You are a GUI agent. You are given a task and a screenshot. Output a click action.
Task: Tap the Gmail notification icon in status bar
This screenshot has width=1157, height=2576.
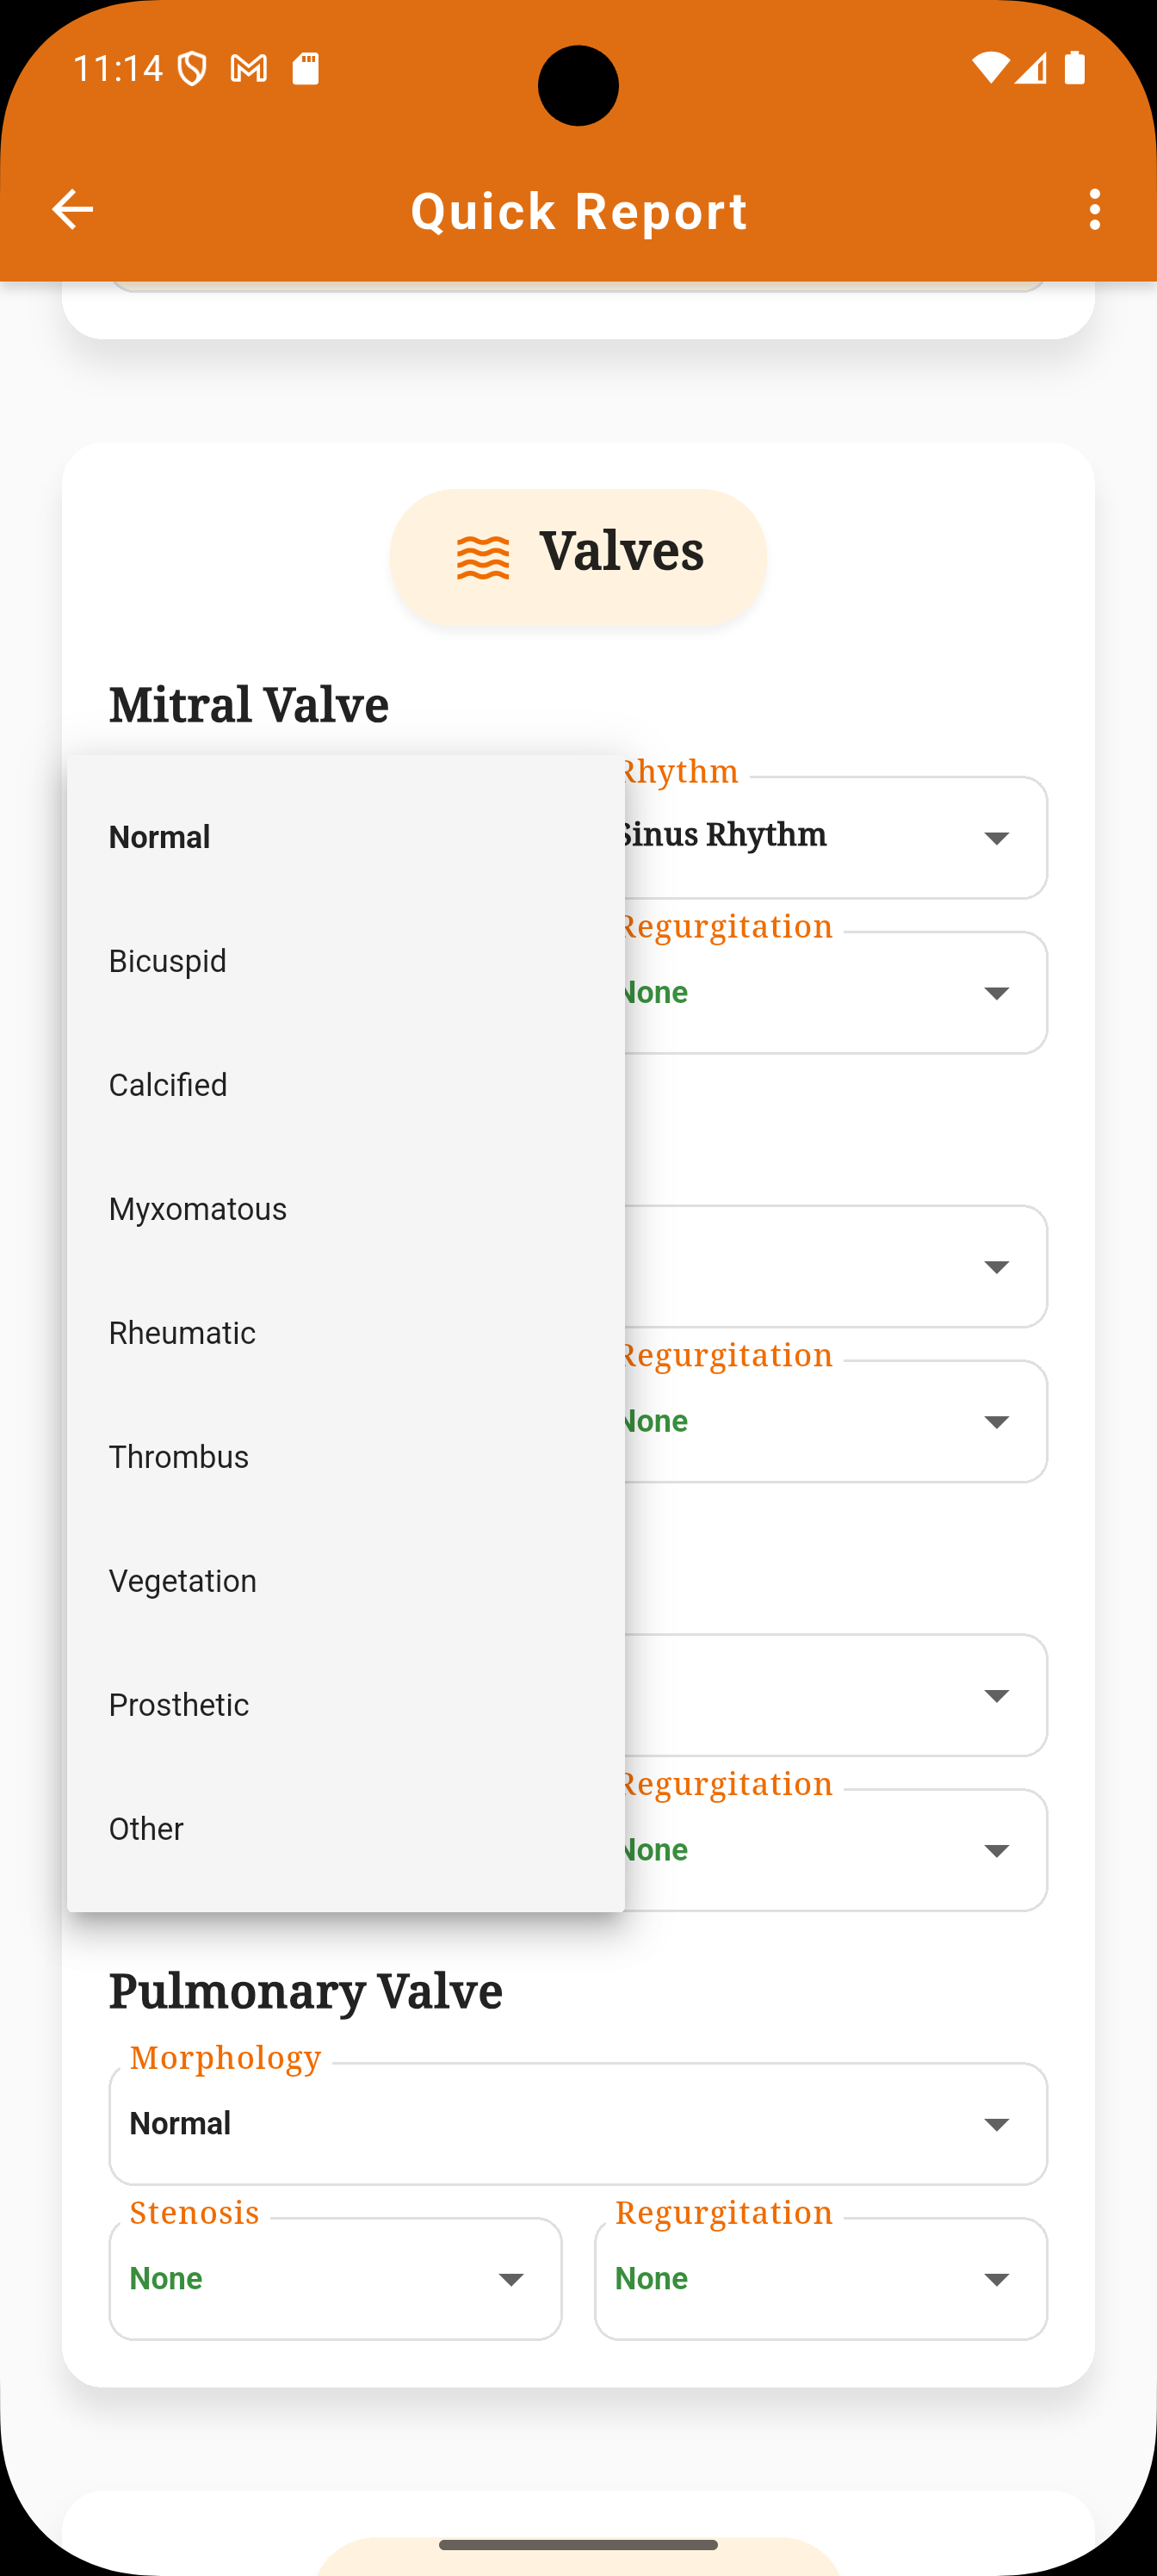(x=249, y=68)
